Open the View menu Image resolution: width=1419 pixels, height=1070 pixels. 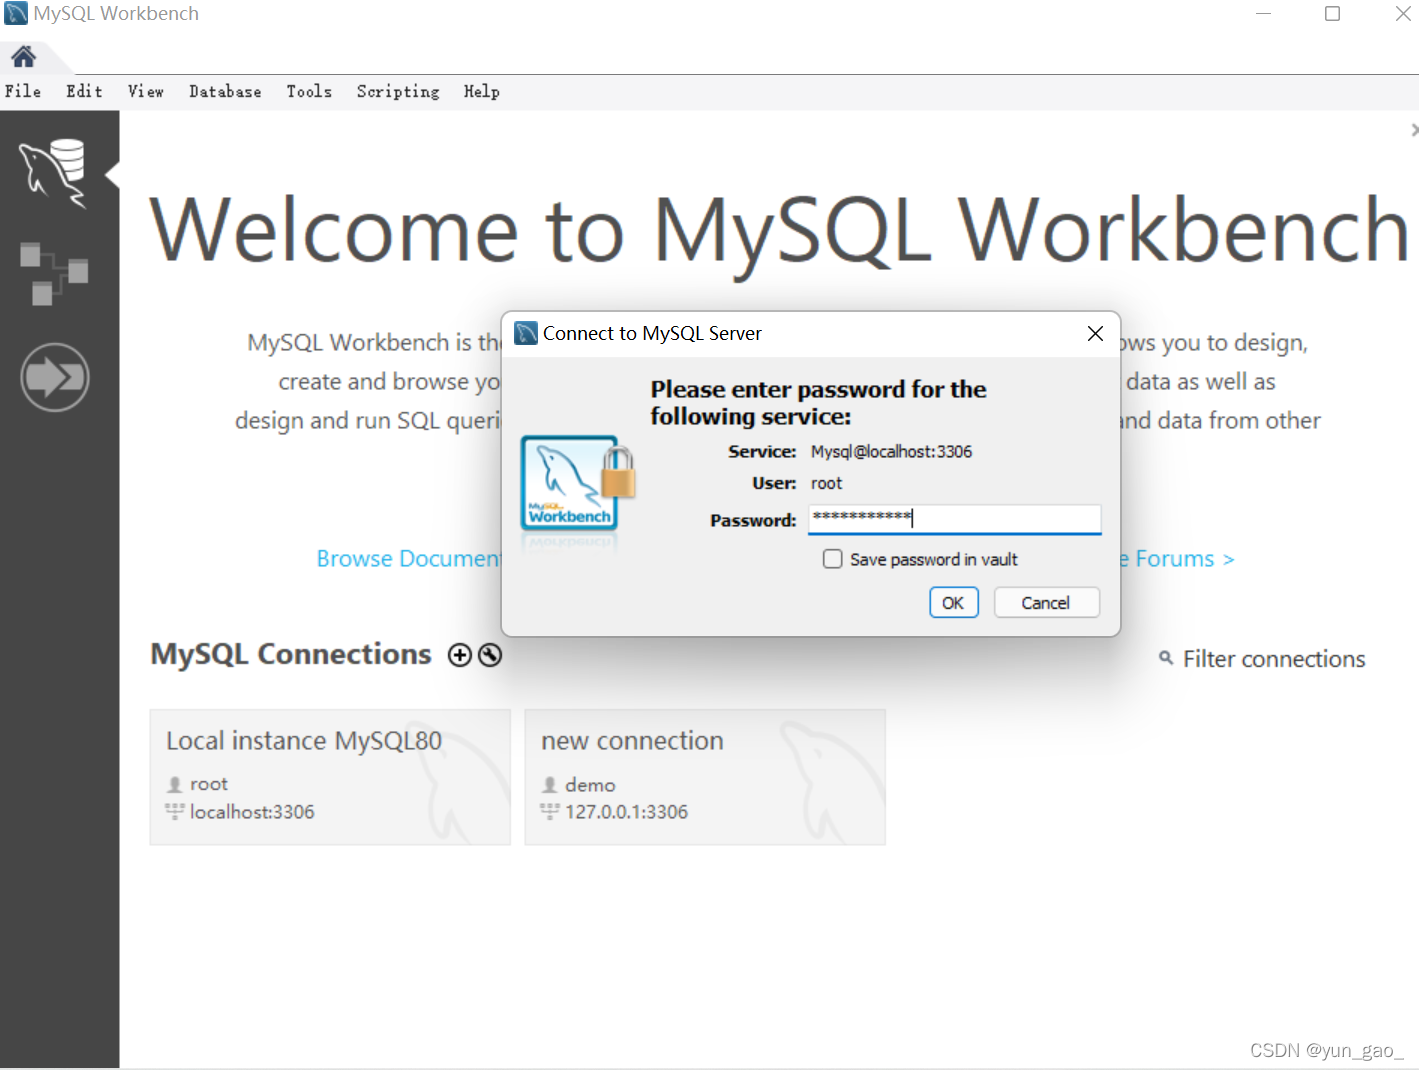[146, 92]
